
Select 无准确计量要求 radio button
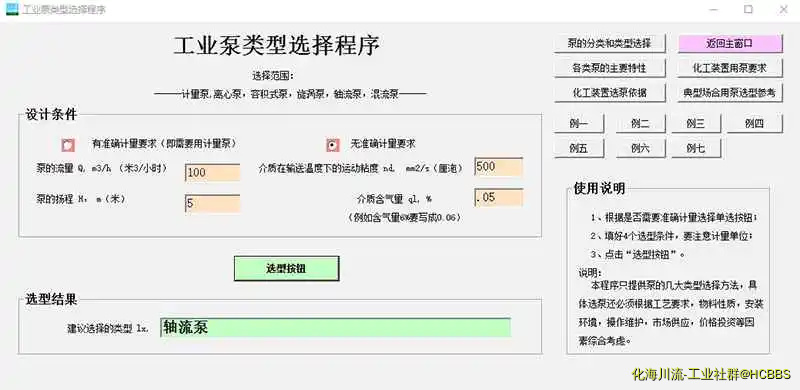333,145
